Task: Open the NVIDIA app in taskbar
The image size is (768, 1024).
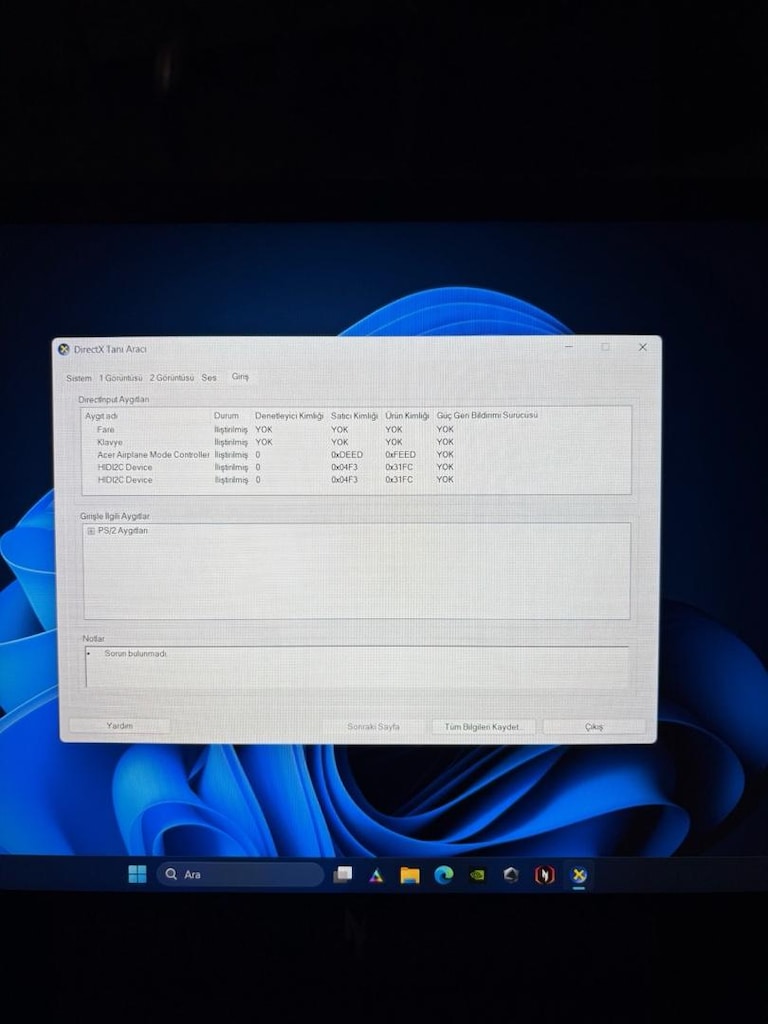Action: 477,875
